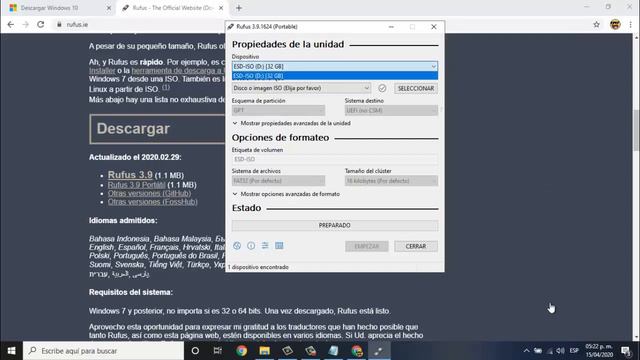Close the Rufus Official Website tab
The width and height of the screenshot is (640, 360).
coord(221,8)
